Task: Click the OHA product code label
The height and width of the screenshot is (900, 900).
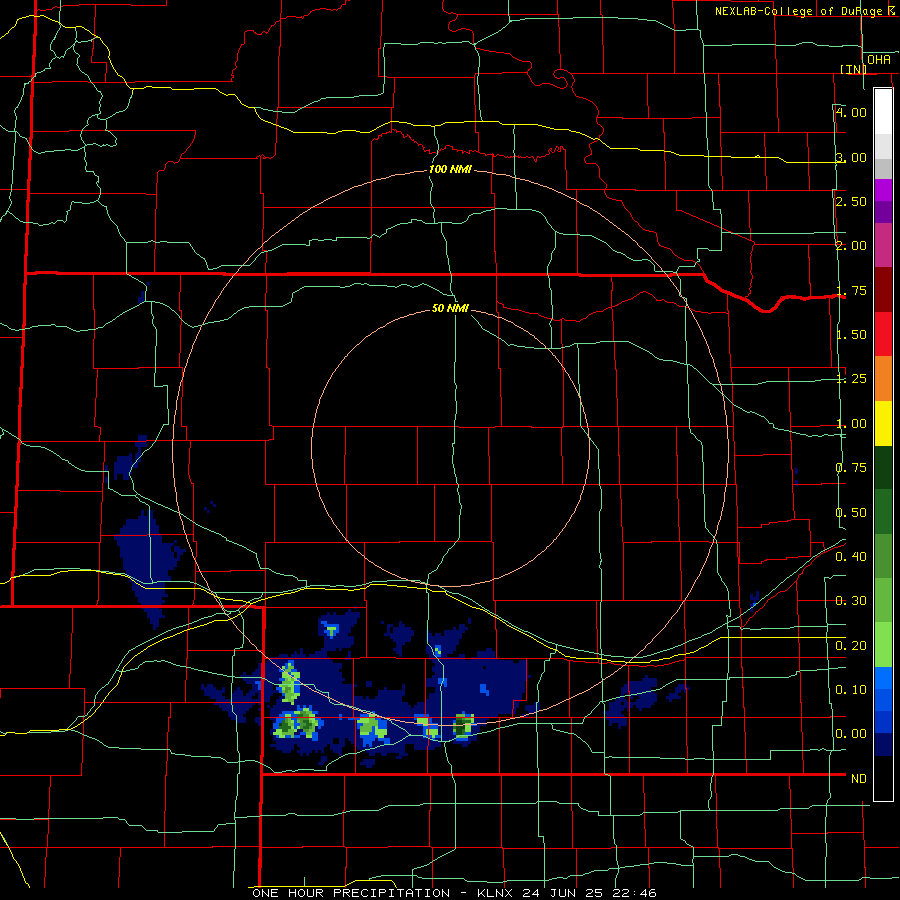Action: pos(879,60)
